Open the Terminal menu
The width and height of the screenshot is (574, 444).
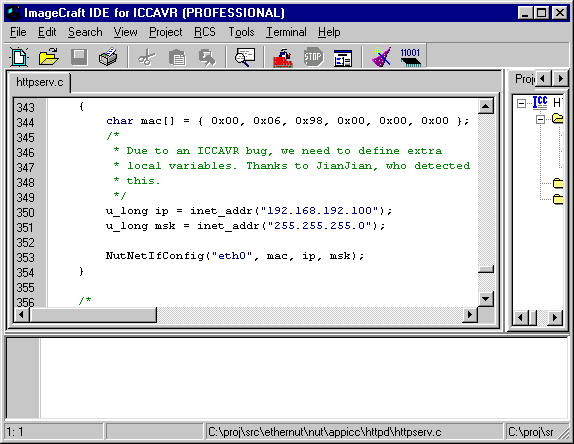click(286, 32)
